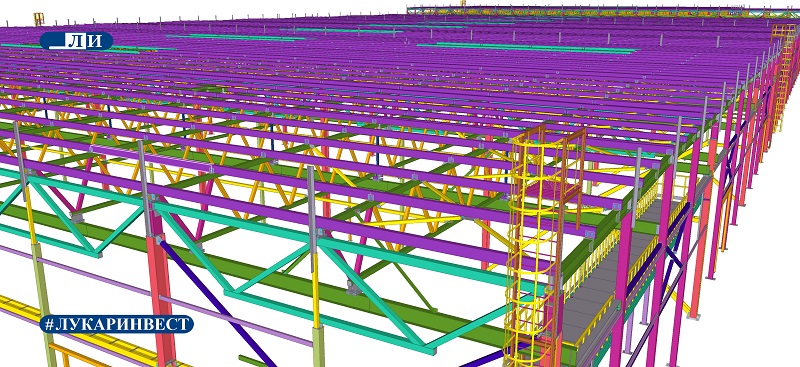This screenshot has width=800, height=367.
Task: Pick the red column in the left foreground
Action: [x=161, y=291]
